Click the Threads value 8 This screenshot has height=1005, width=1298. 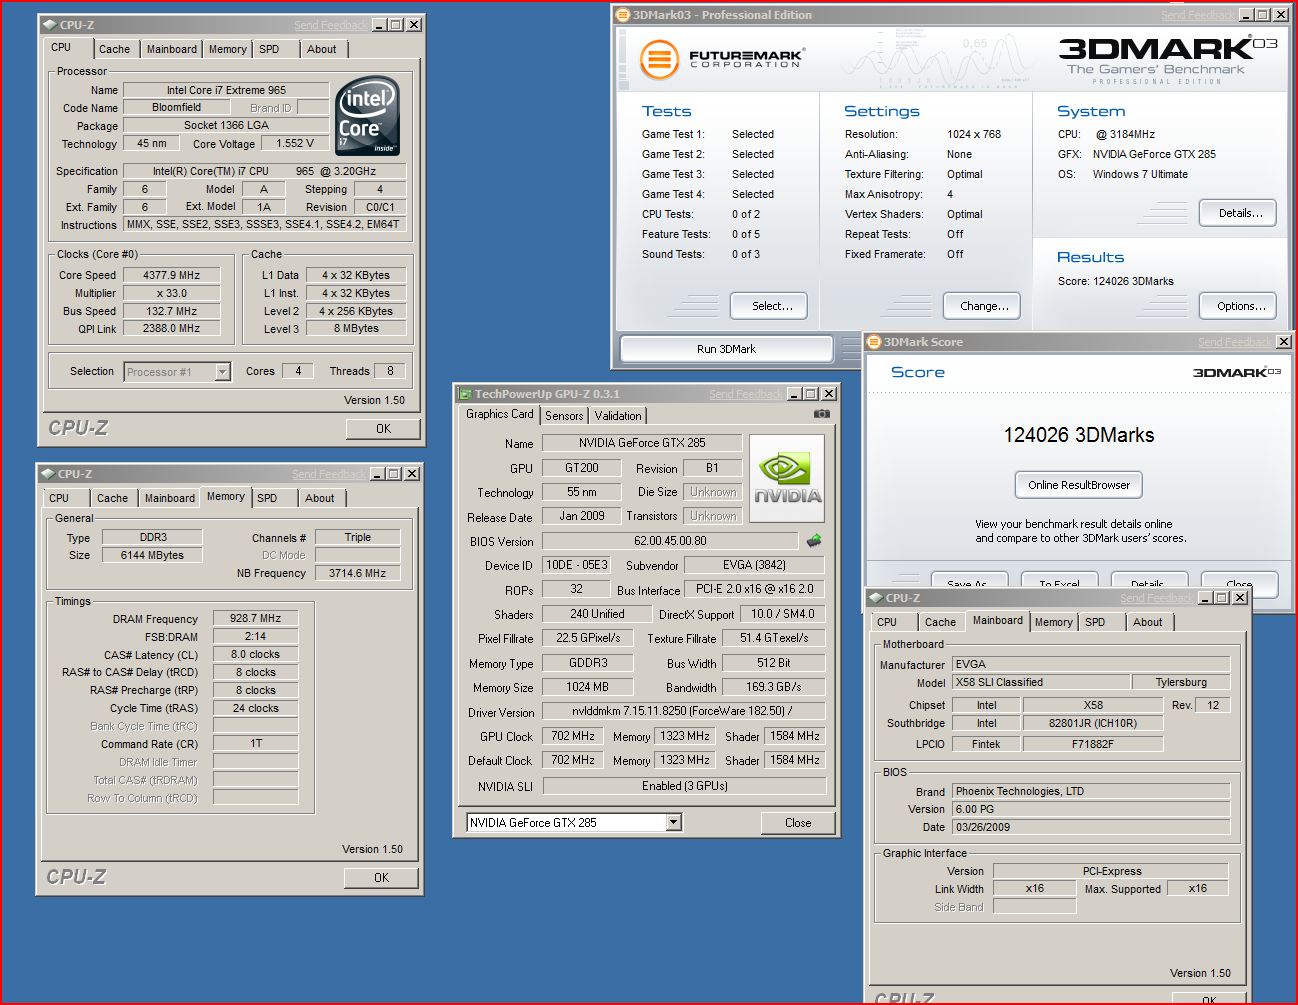[390, 371]
